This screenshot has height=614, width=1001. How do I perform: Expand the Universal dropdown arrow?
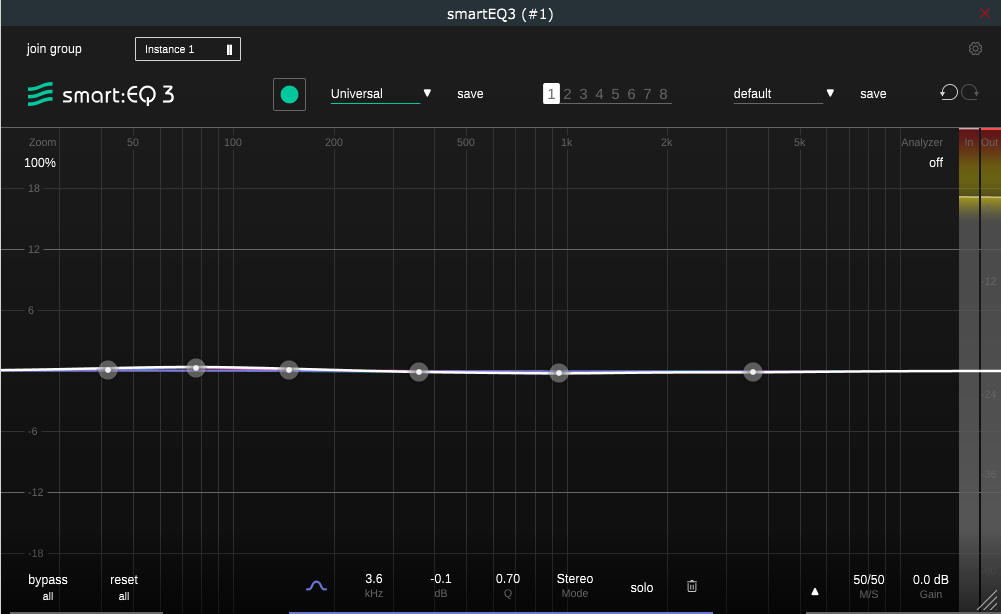[427, 93]
